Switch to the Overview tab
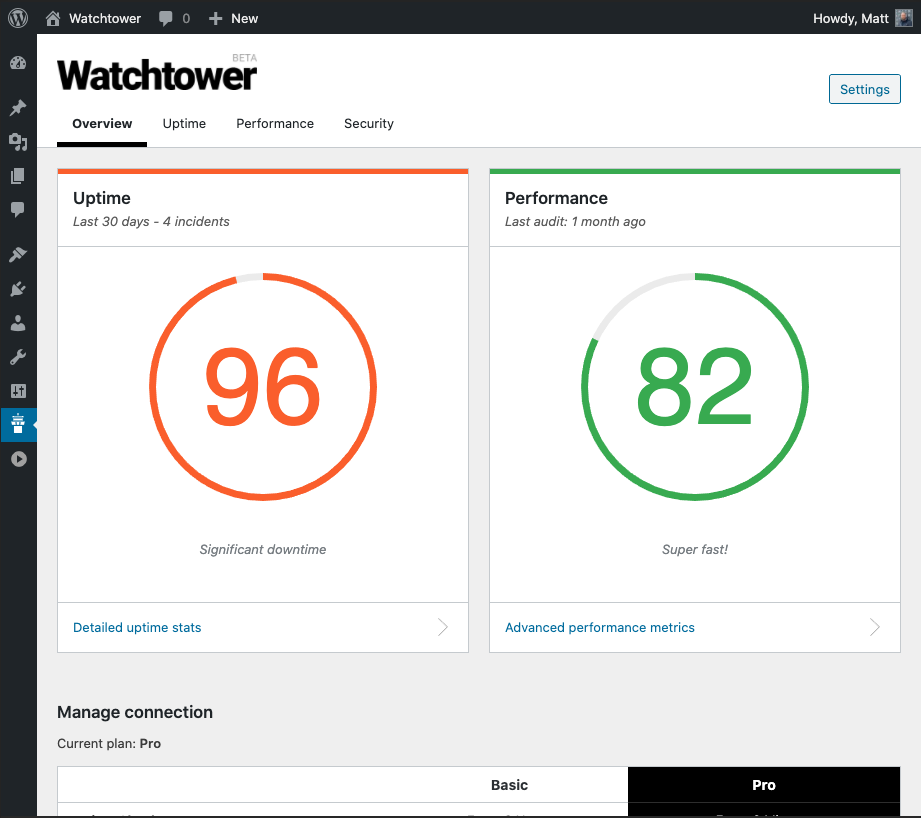 point(102,123)
